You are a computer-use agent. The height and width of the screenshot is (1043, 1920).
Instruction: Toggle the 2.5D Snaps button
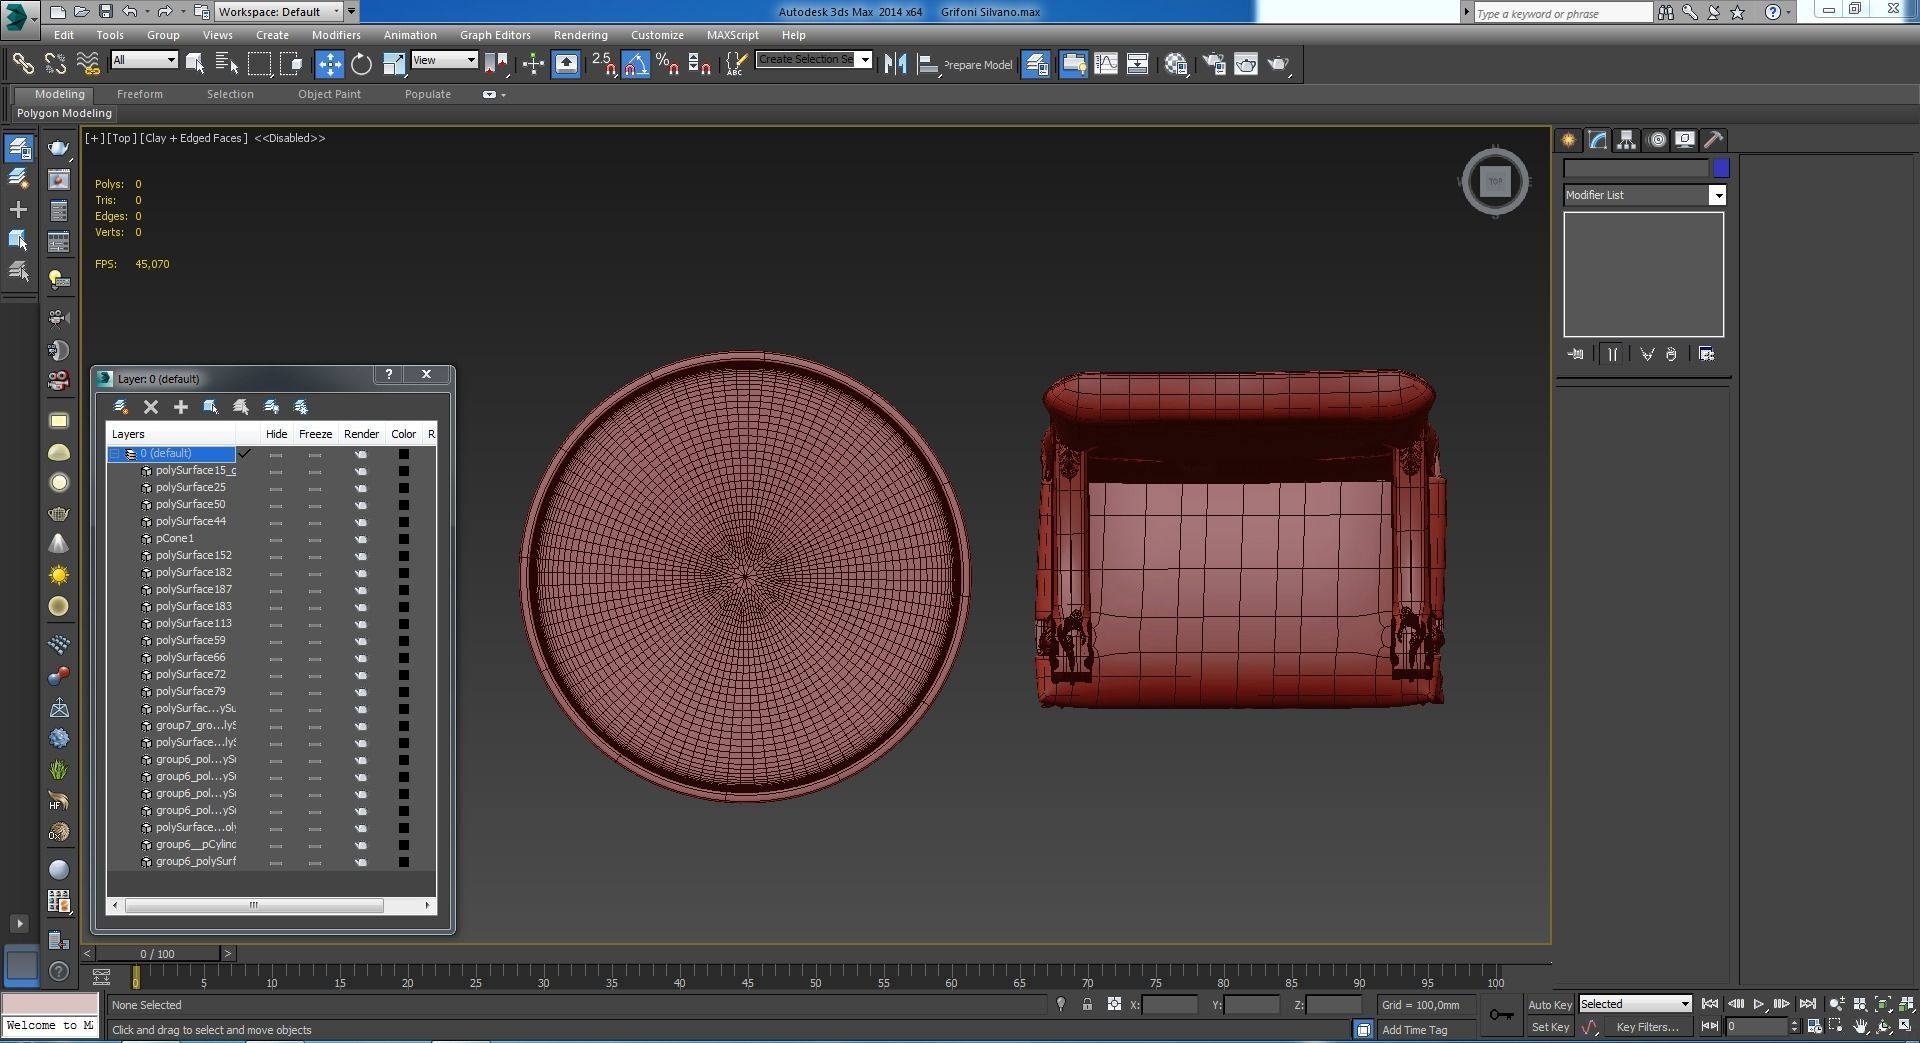603,64
